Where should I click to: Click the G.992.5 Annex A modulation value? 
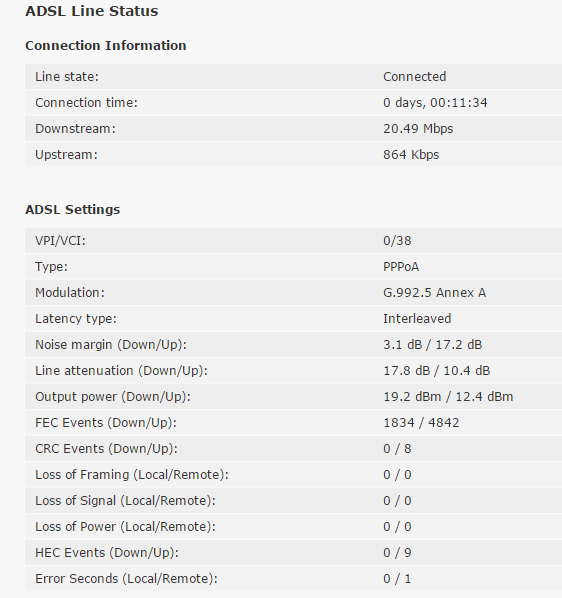(434, 293)
